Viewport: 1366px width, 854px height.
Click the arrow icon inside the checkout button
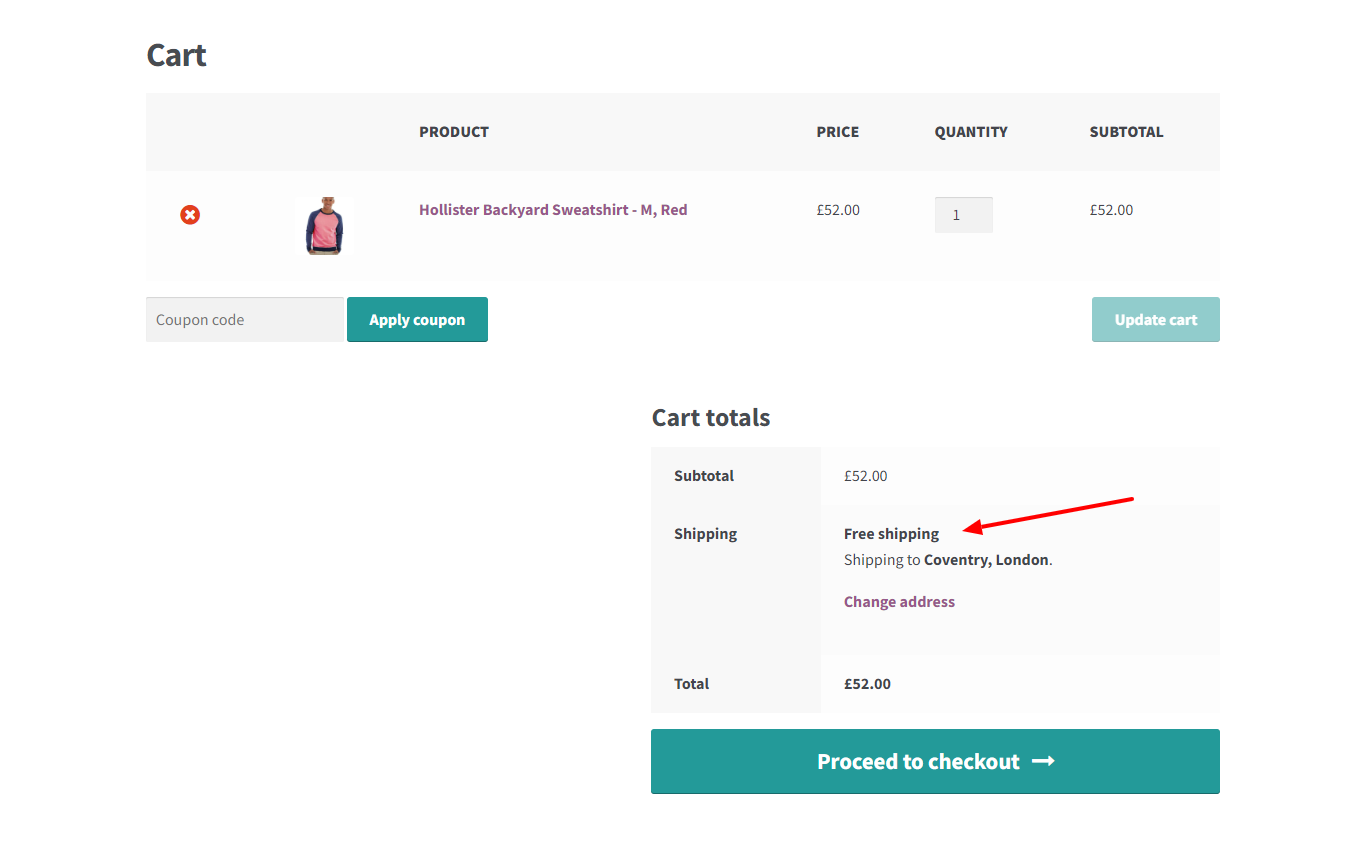[x=1043, y=761]
